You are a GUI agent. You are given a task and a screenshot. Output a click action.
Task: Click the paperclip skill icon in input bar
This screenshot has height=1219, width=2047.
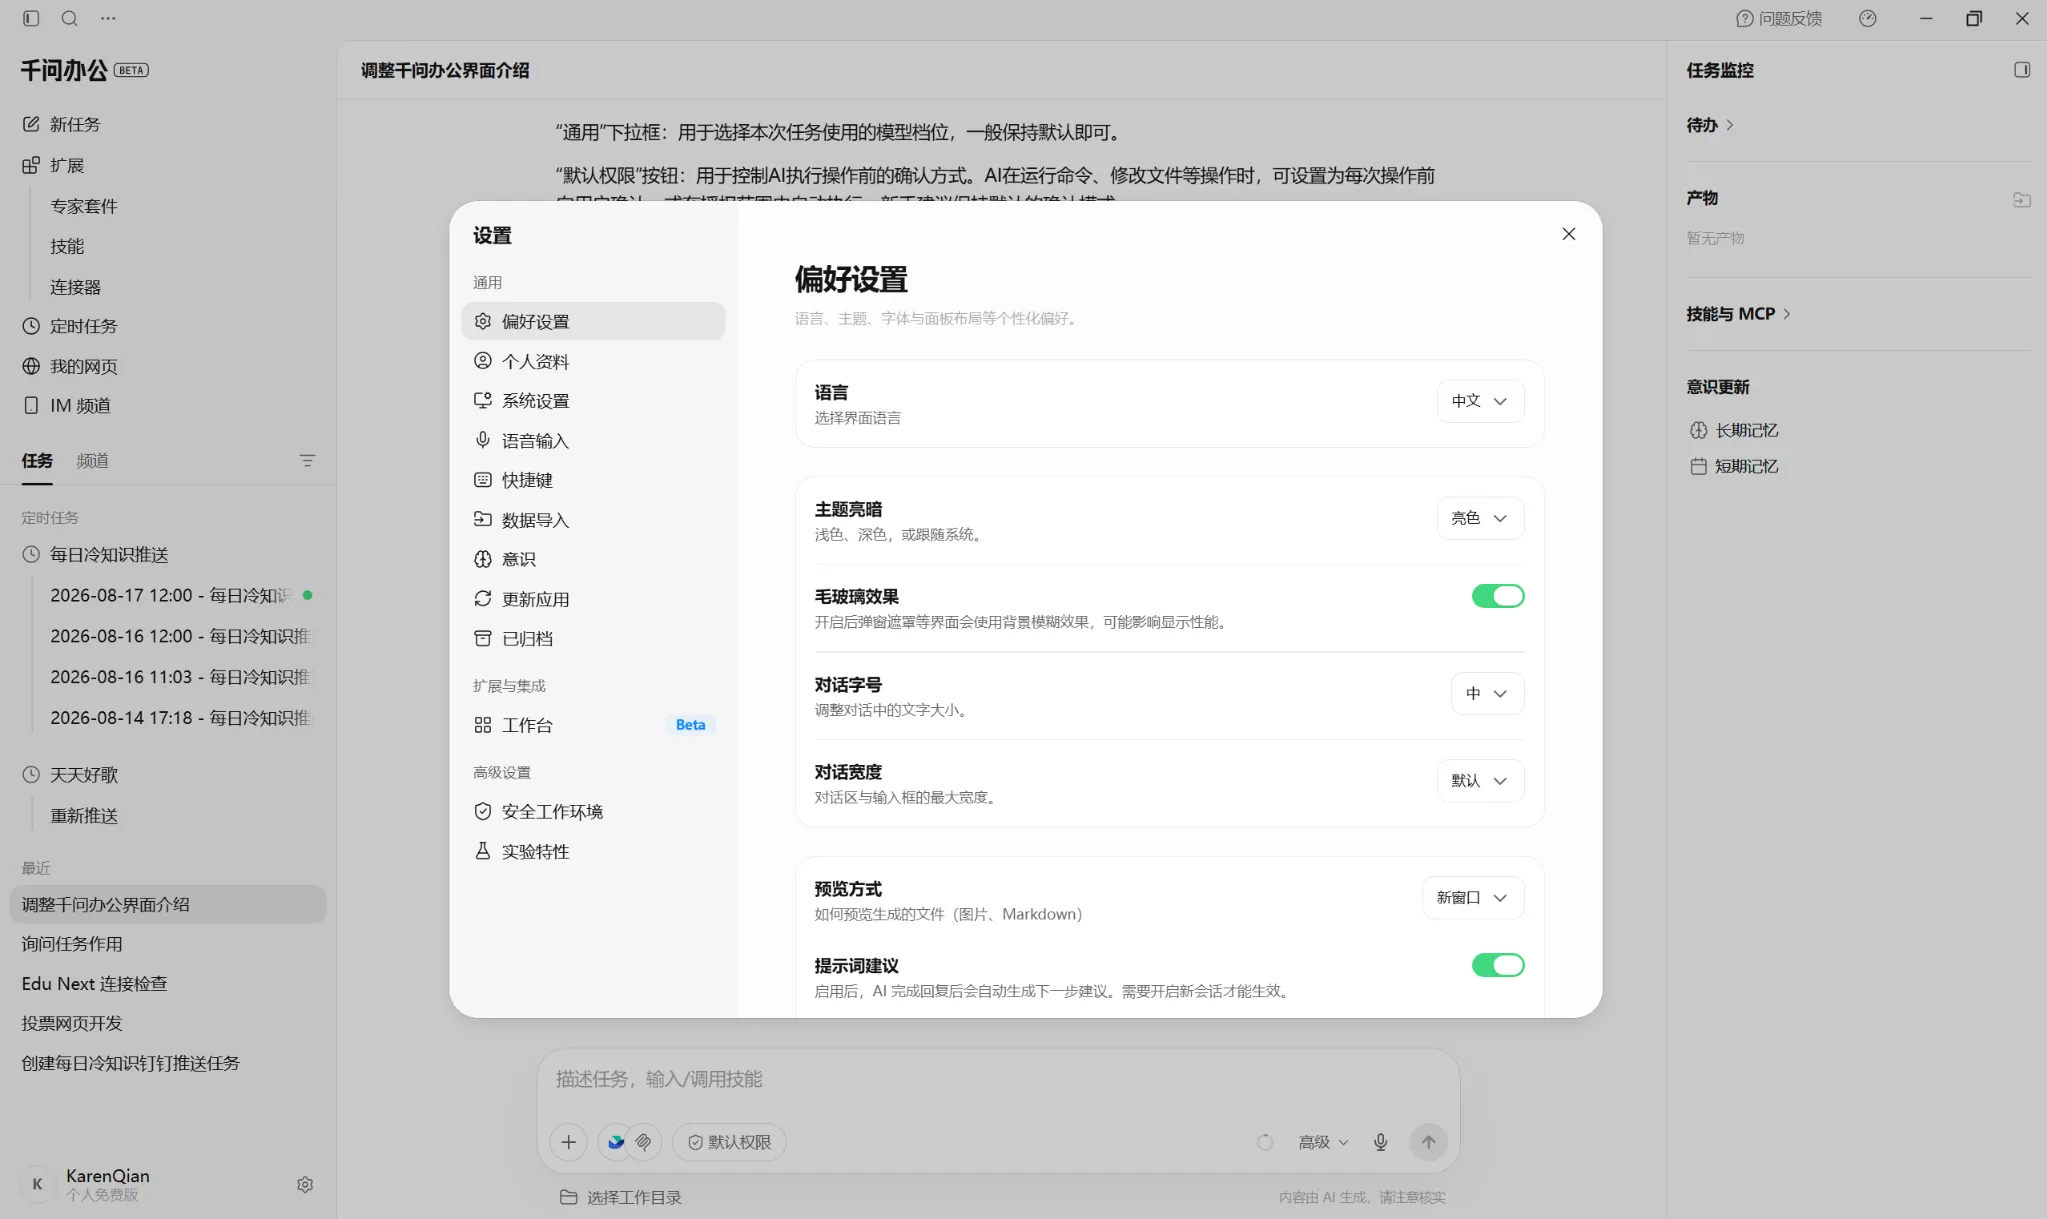point(644,1142)
